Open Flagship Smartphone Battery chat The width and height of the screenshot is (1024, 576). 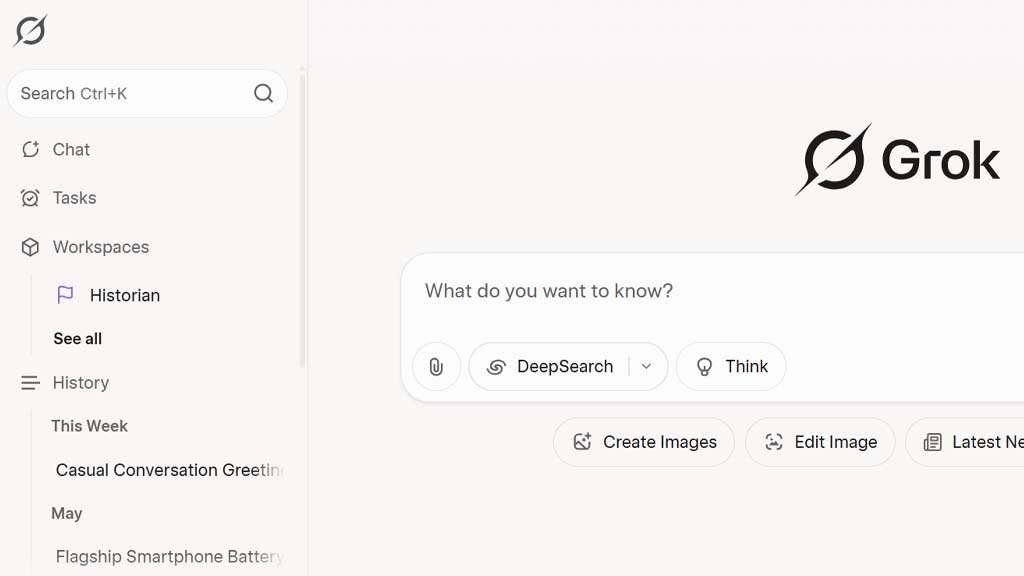pos(168,556)
